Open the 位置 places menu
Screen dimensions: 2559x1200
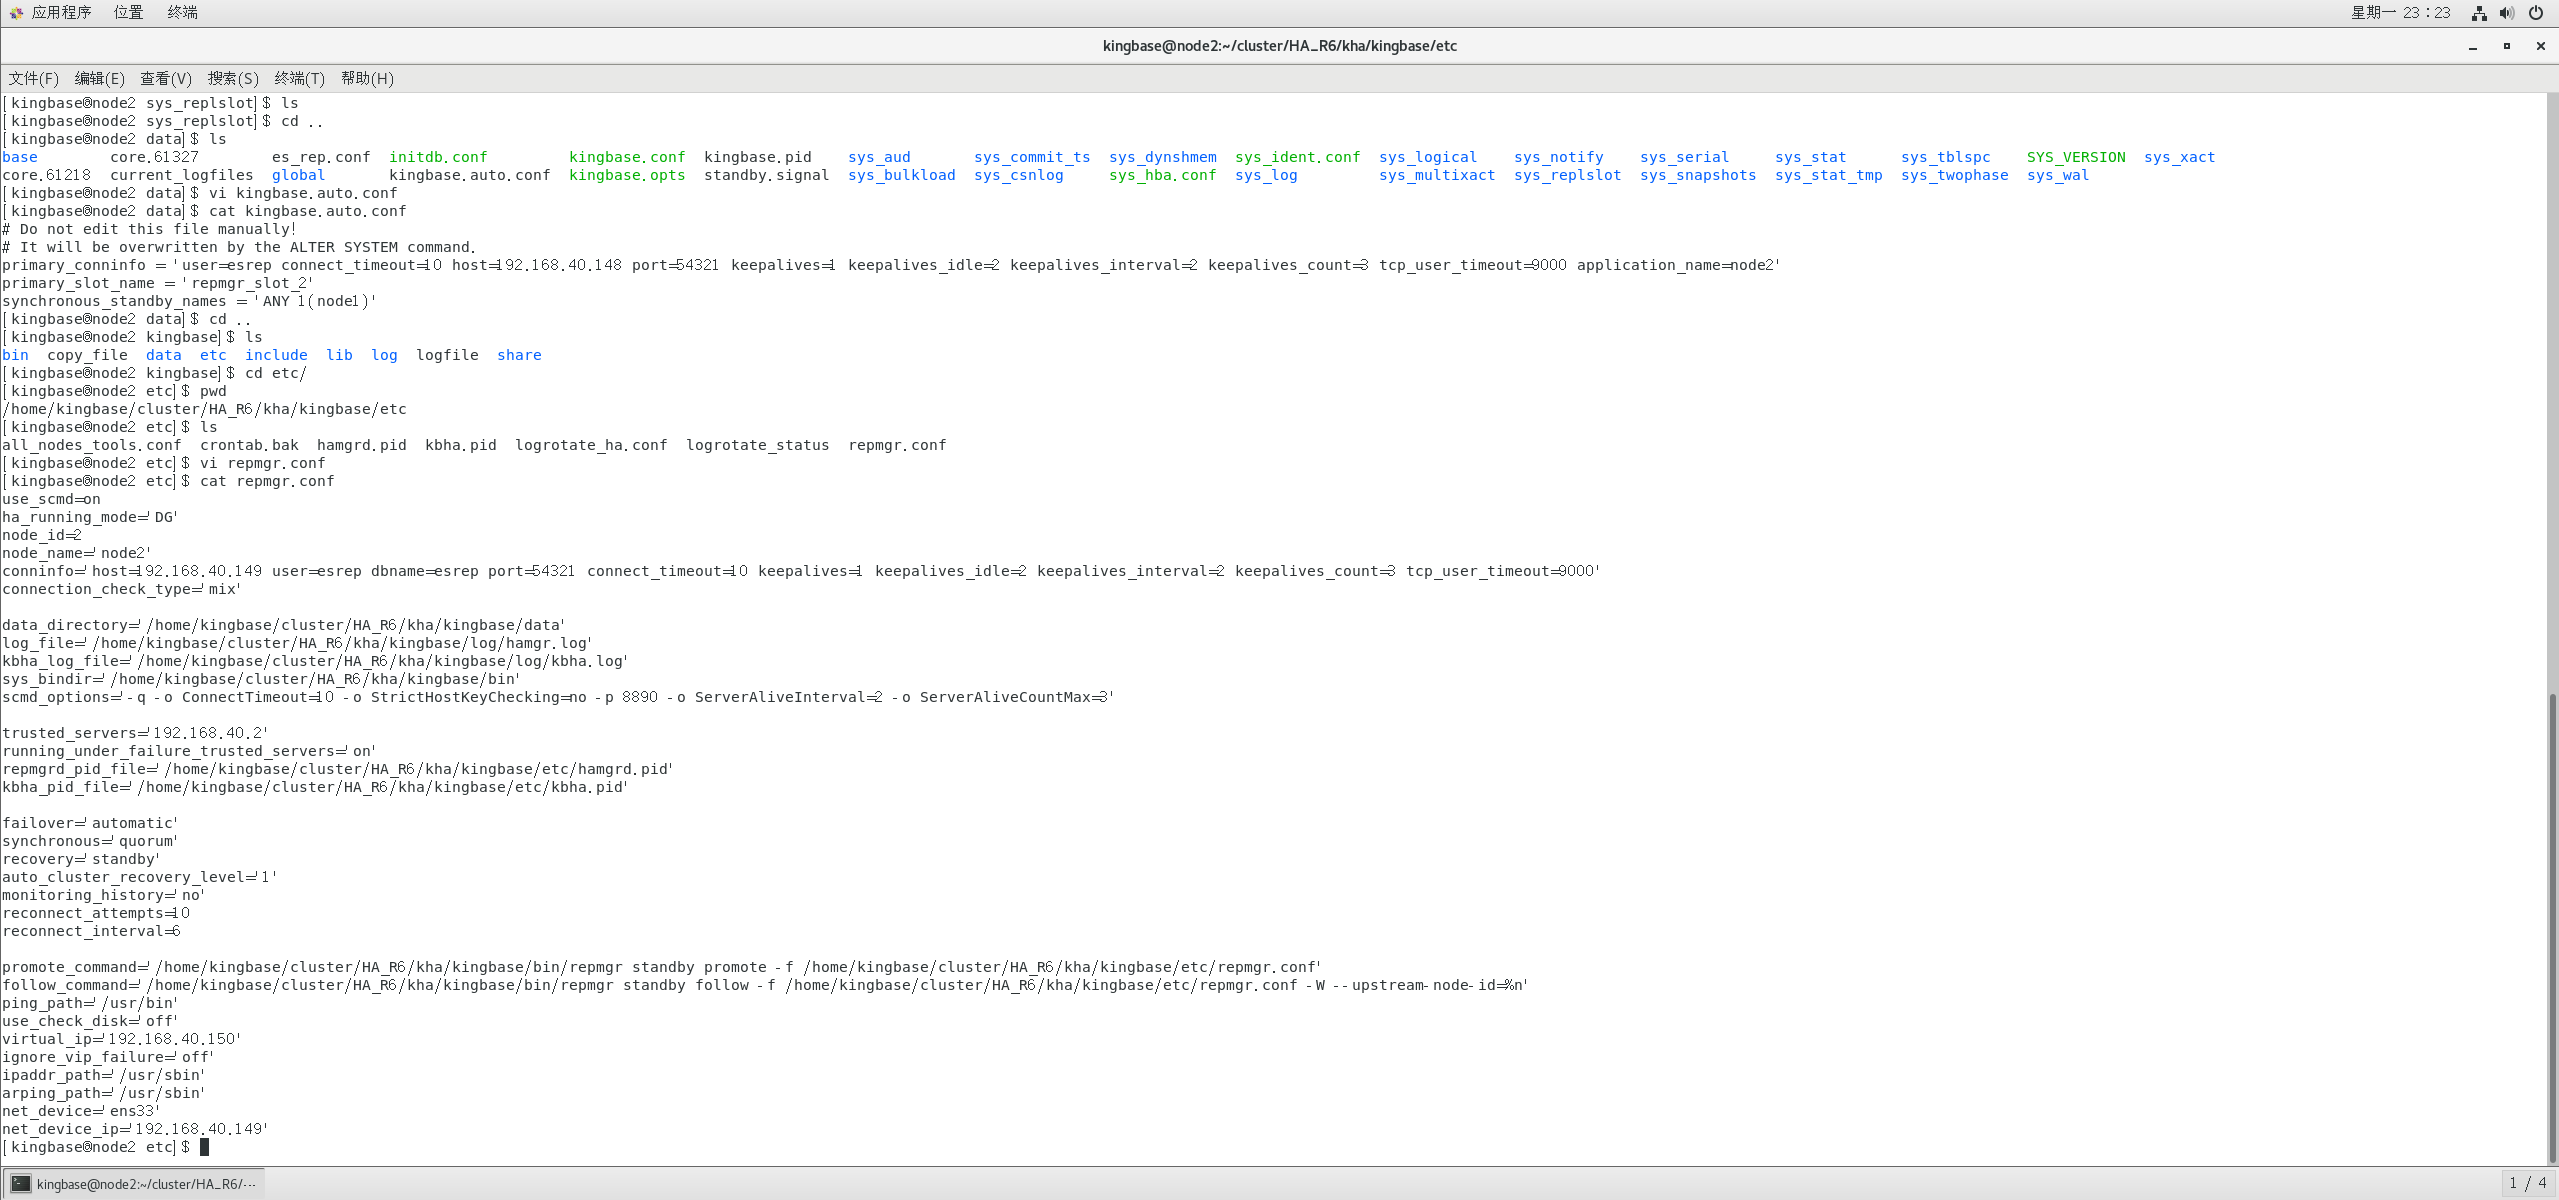(128, 12)
